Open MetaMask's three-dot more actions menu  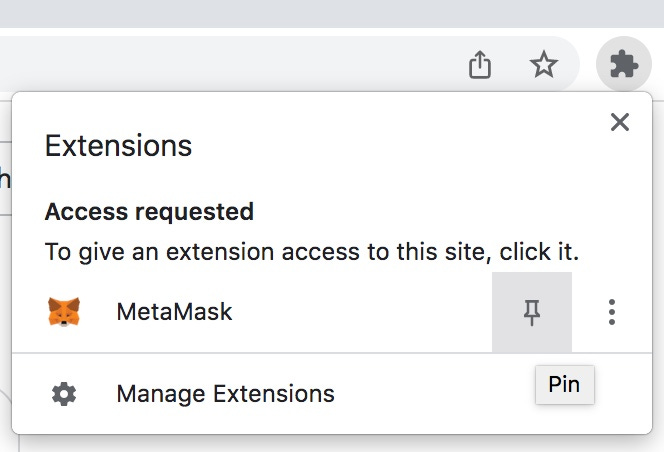click(x=611, y=312)
